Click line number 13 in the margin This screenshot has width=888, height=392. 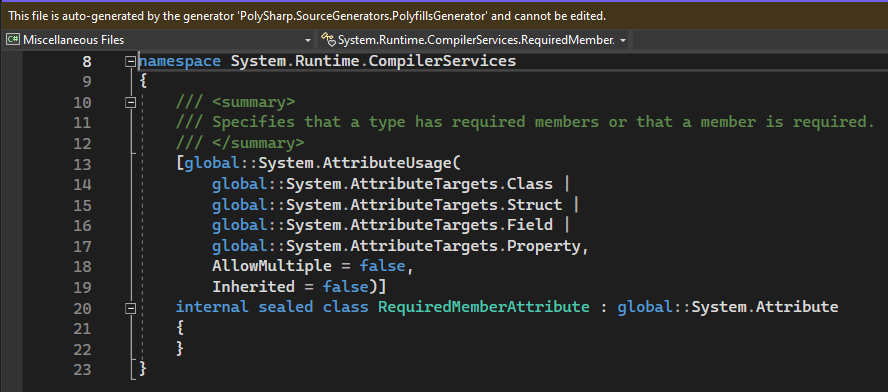point(82,164)
